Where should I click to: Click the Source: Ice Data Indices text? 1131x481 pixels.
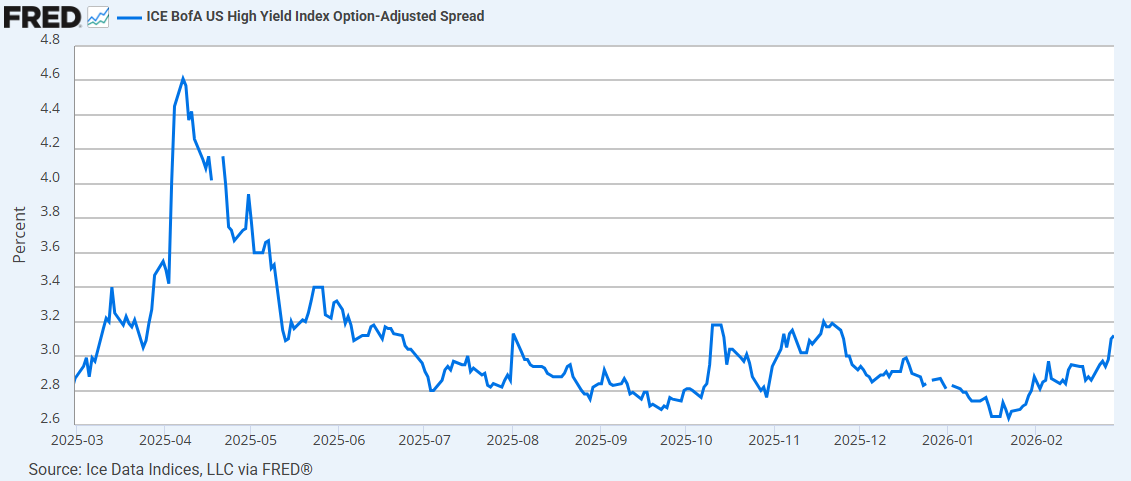pyautogui.click(x=171, y=469)
